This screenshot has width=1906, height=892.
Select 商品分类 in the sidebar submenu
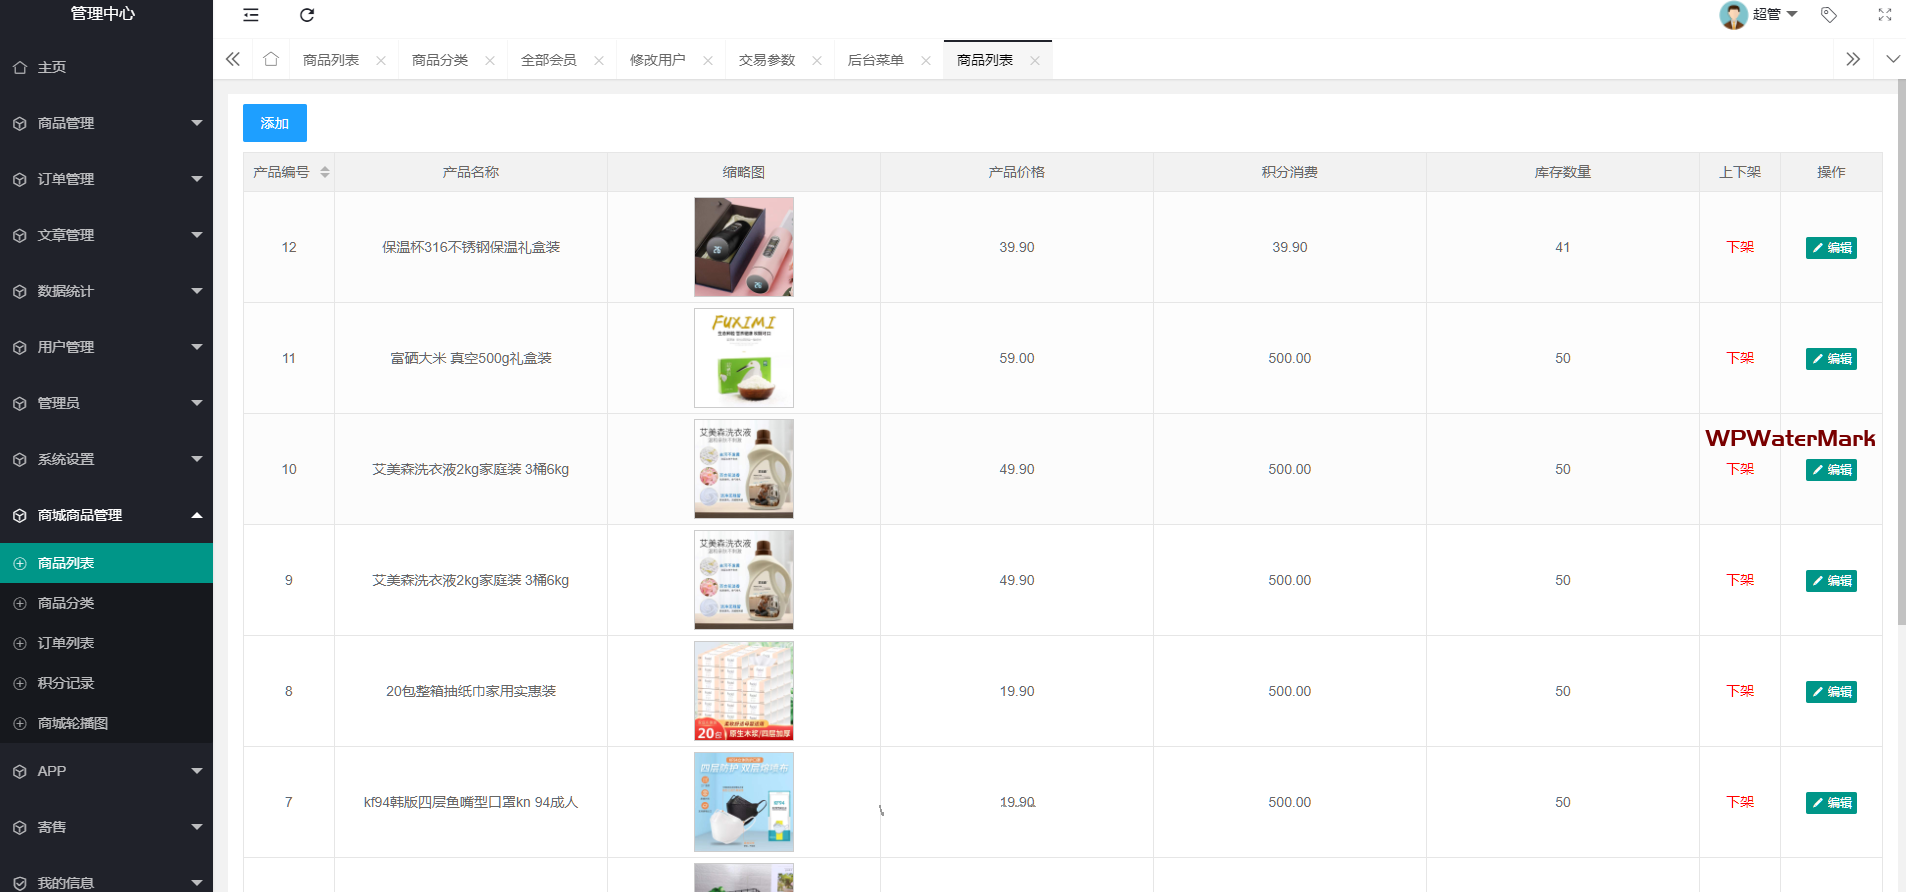[66, 603]
